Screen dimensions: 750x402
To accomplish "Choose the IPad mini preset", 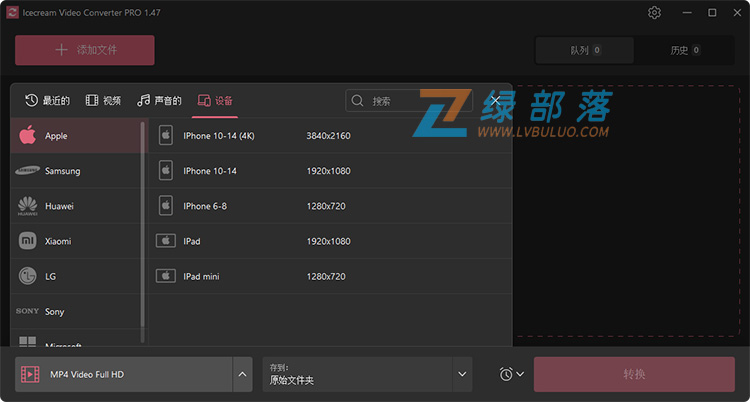I will click(x=330, y=276).
